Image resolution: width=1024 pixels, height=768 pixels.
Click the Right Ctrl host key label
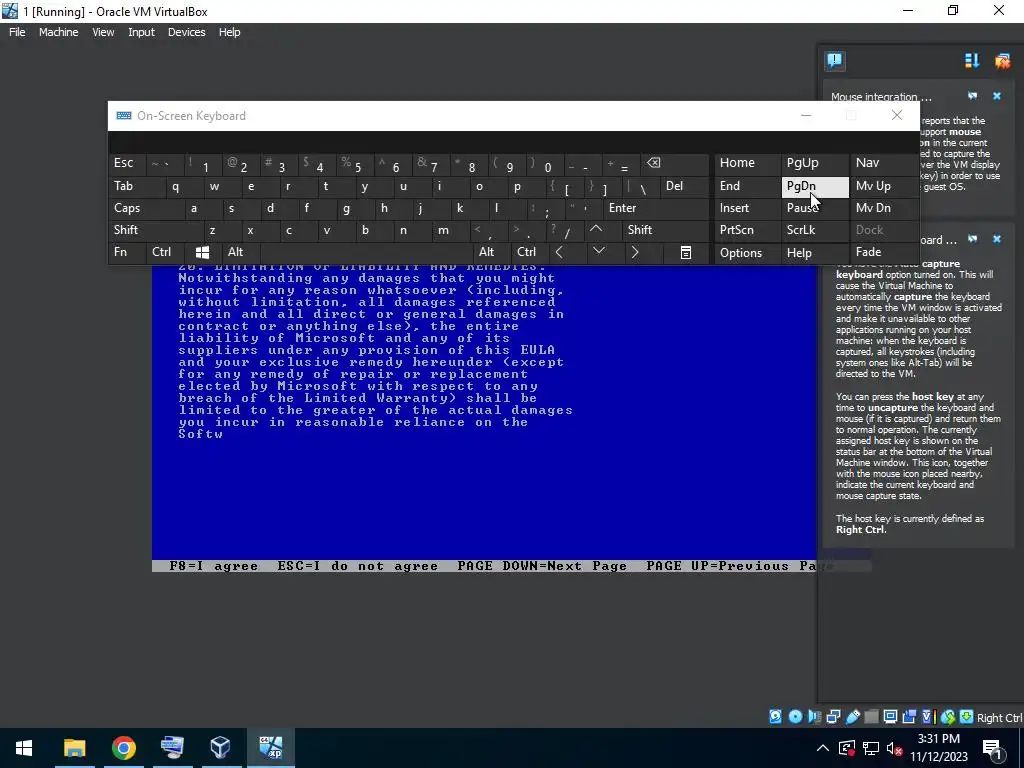1000,718
